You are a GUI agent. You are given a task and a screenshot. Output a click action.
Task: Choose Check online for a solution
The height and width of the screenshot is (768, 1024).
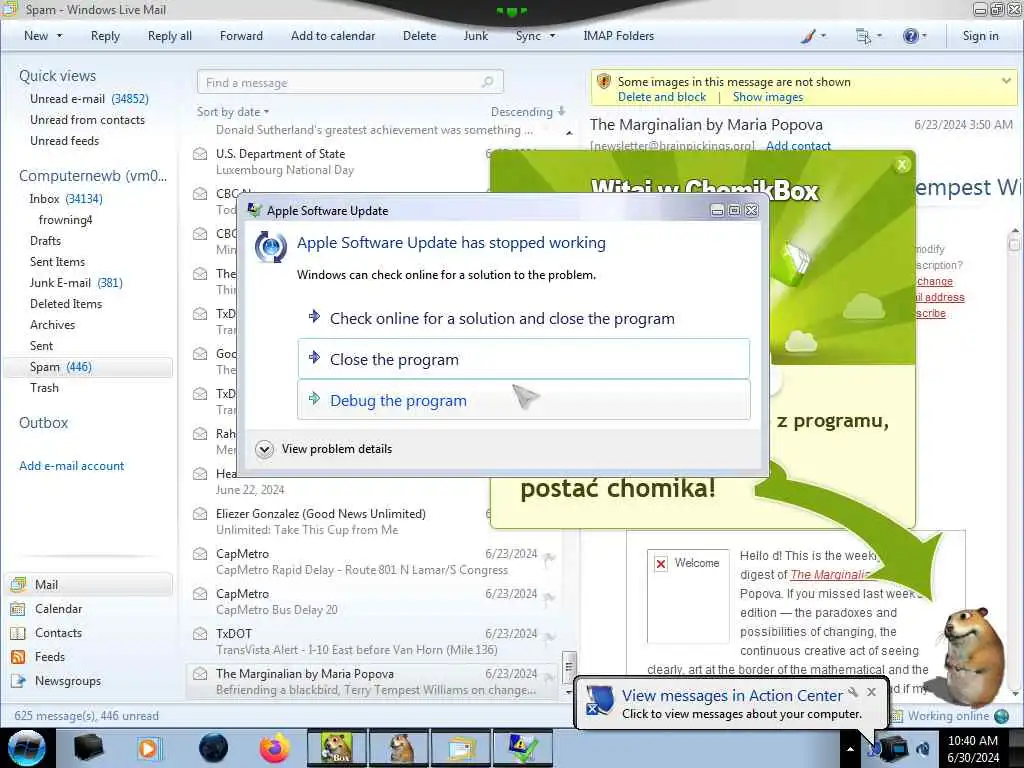click(524, 319)
